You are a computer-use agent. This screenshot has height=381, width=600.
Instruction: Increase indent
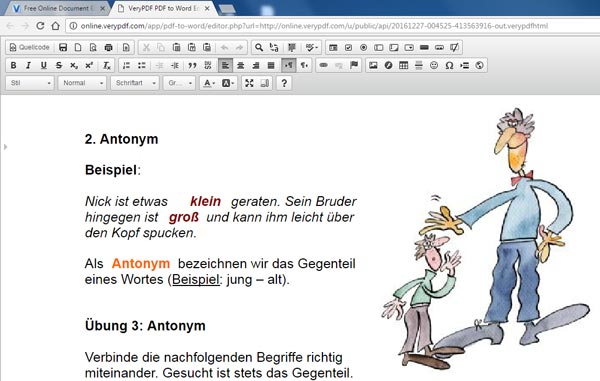(175, 65)
